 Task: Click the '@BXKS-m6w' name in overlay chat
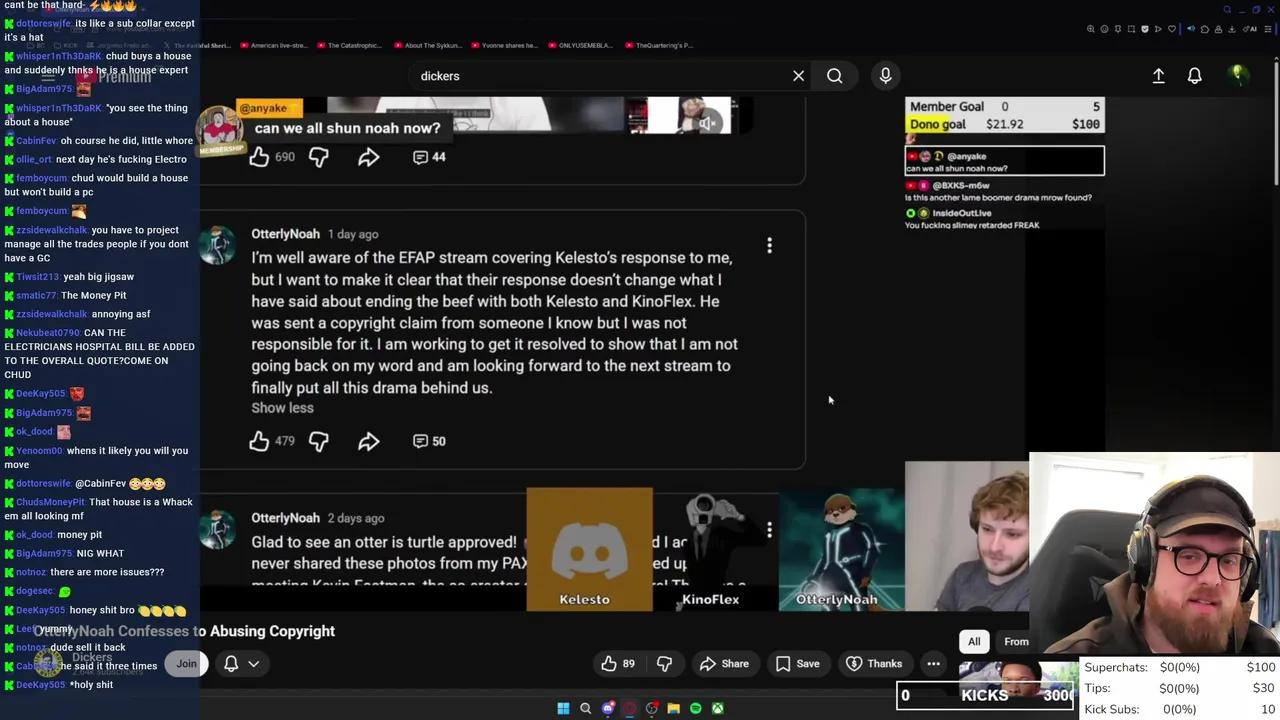(961, 186)
